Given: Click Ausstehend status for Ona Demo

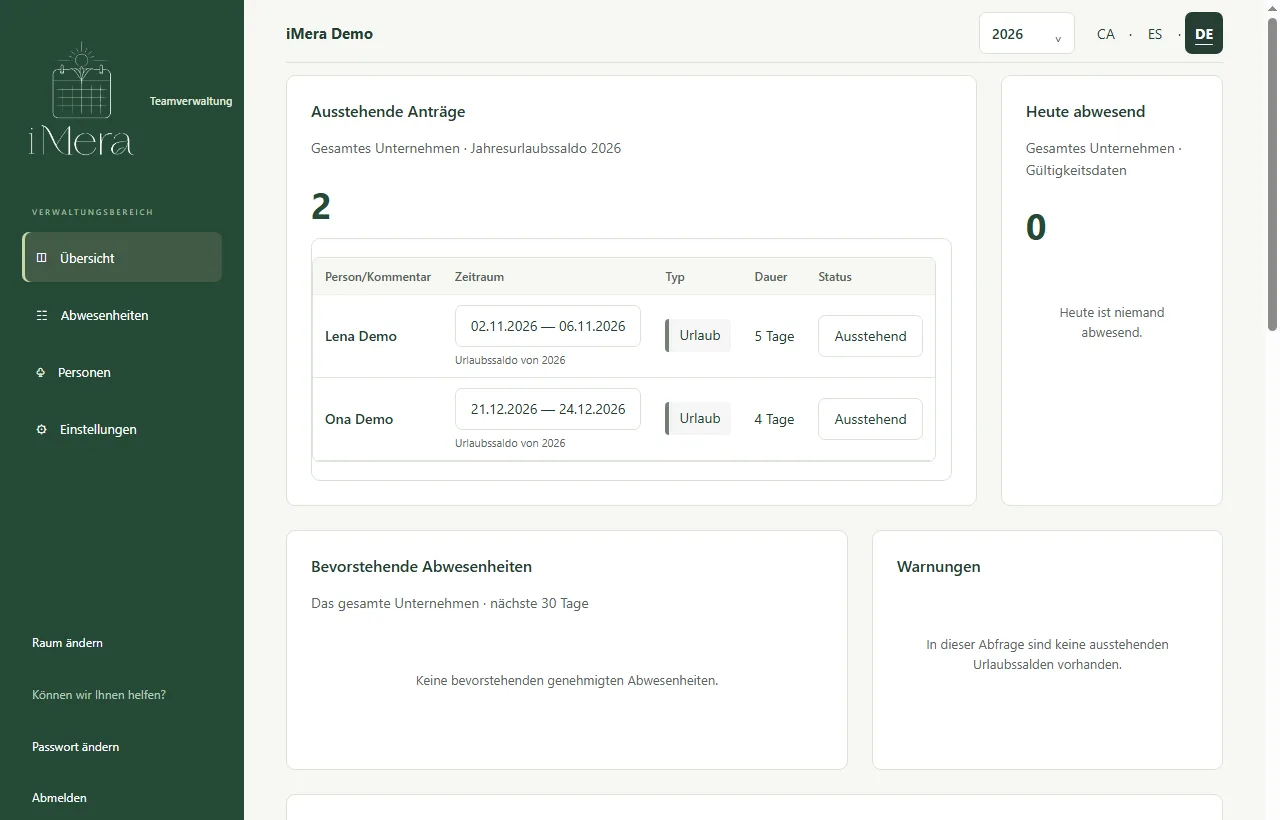Looking at the screenshot, I should pos(870,419).
